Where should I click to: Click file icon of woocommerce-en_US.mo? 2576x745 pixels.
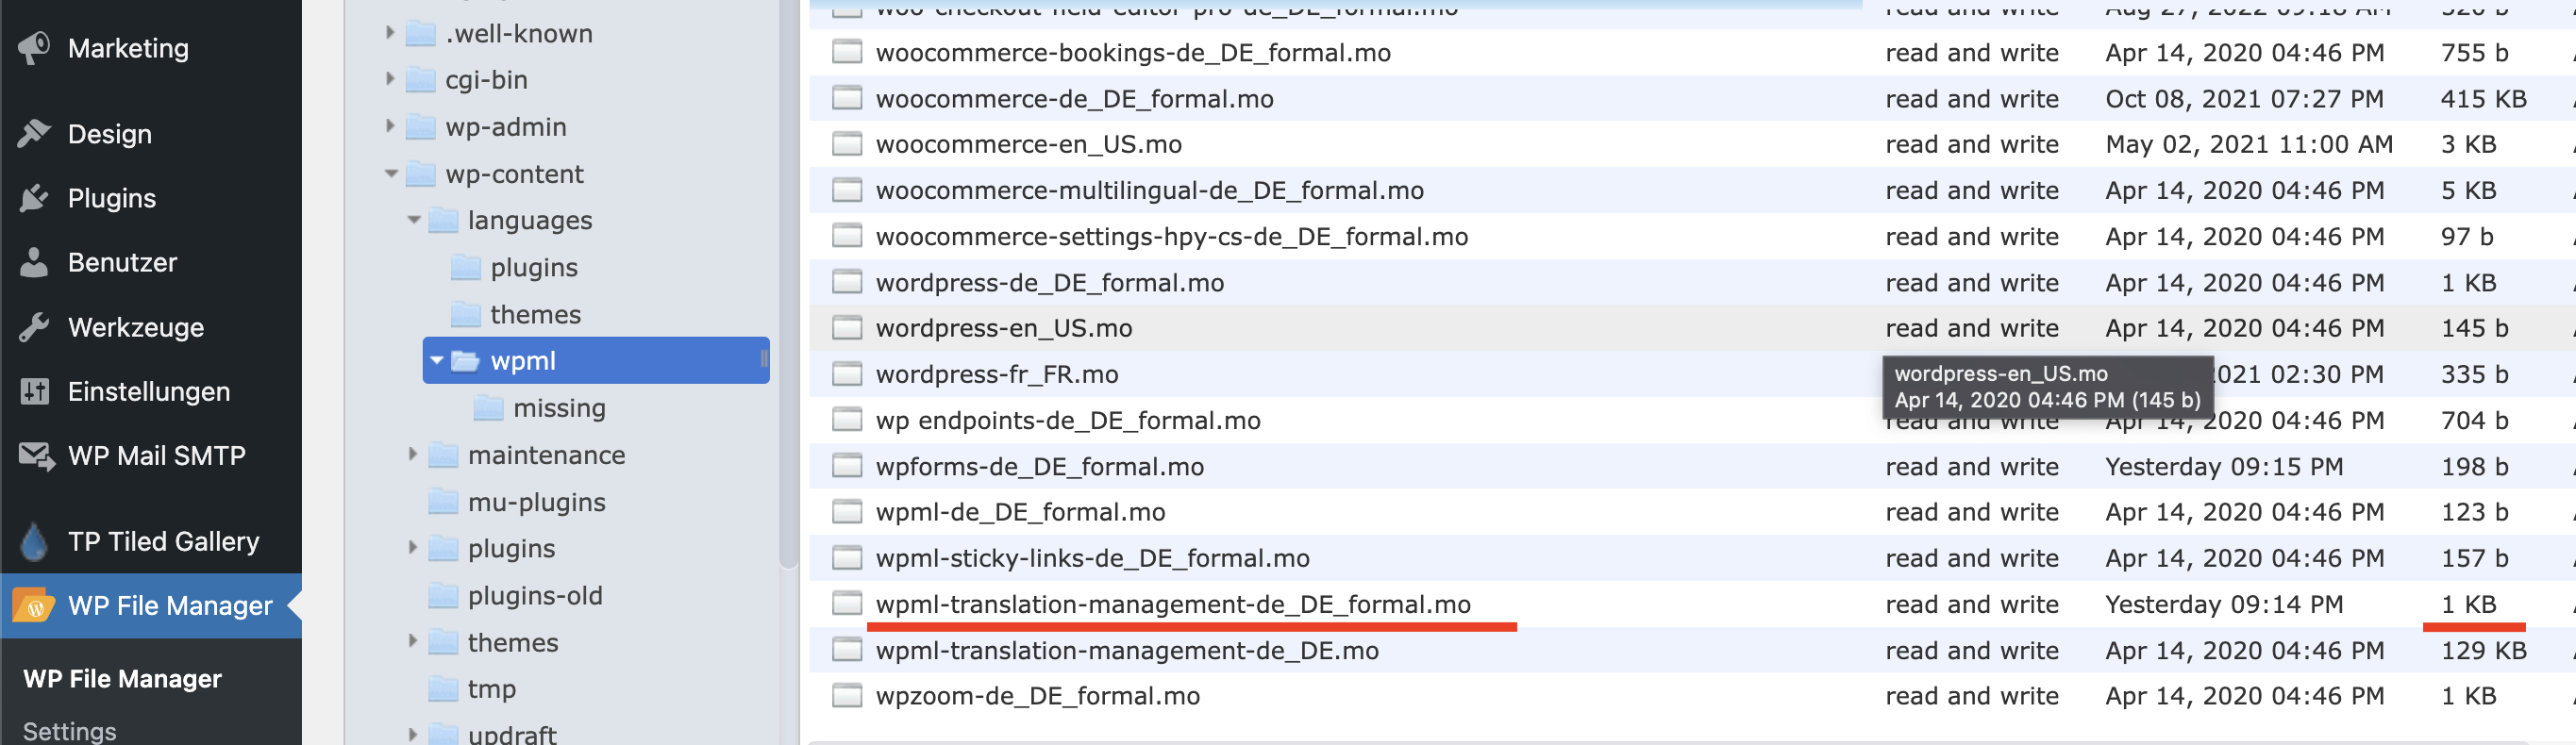(847, 144)
